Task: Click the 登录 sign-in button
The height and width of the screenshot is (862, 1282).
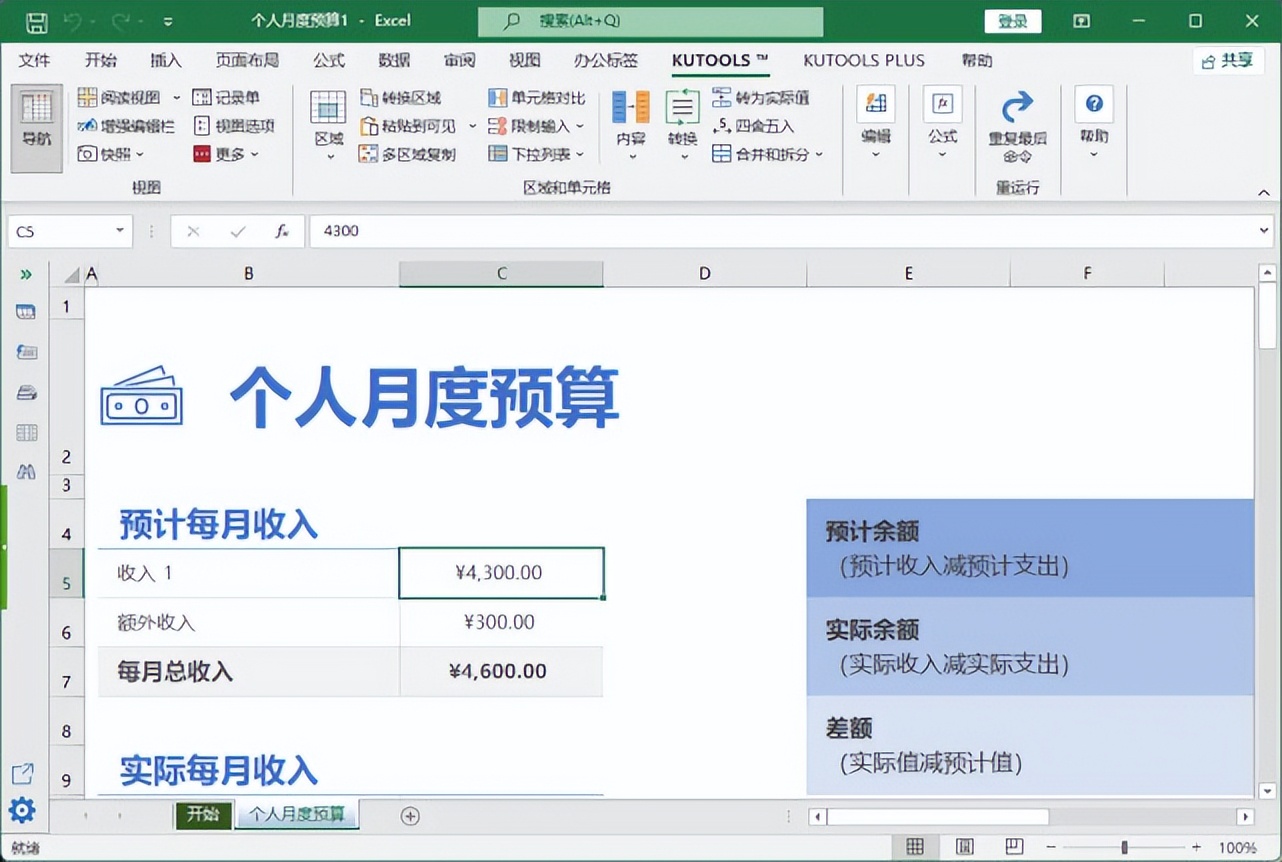Action: point(1012,20)
